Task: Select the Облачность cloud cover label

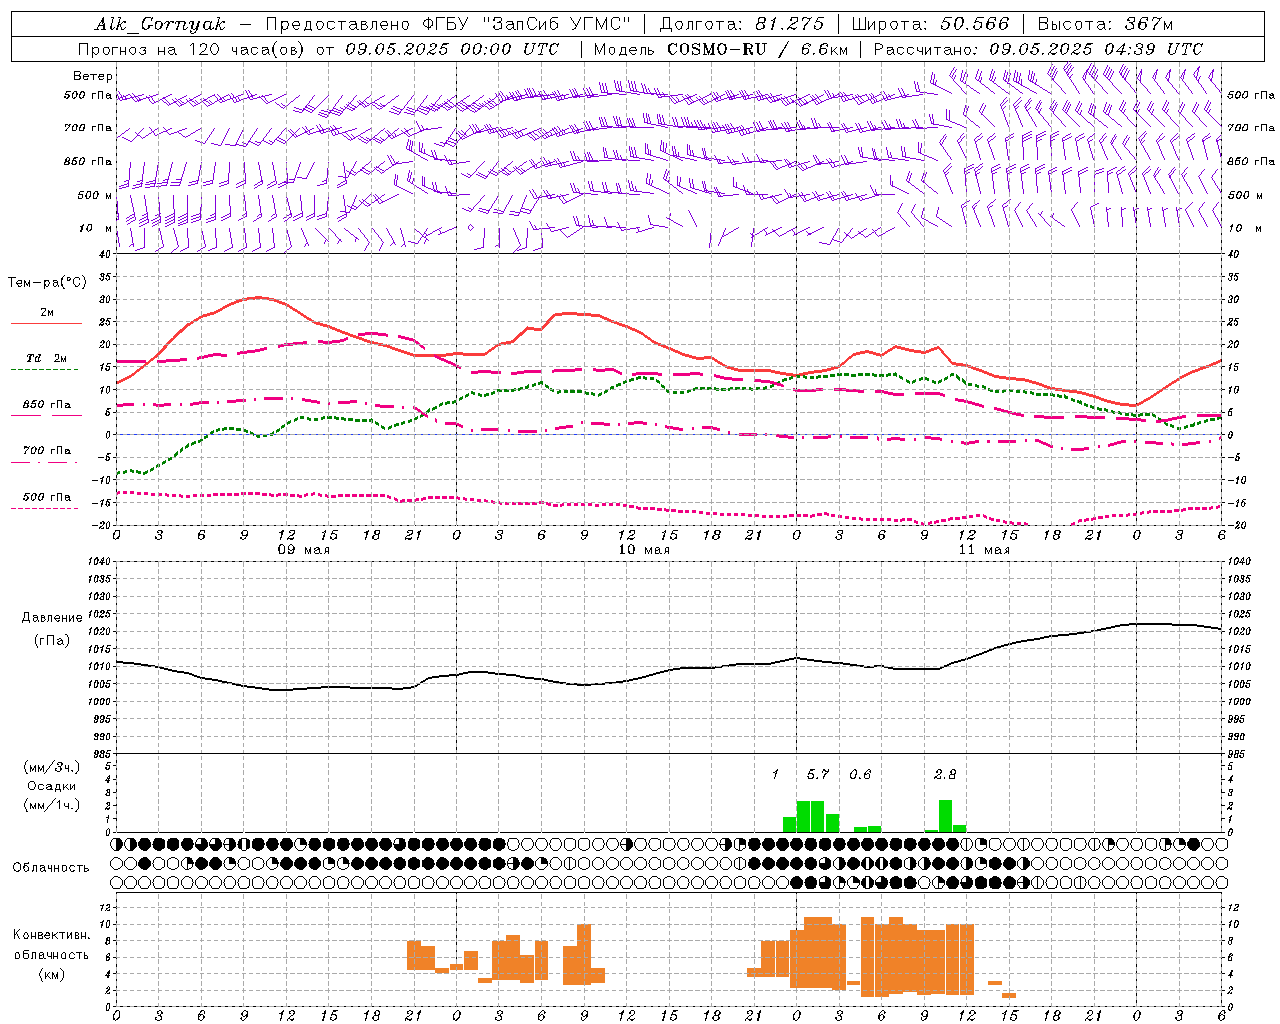Action: point(51,868)
